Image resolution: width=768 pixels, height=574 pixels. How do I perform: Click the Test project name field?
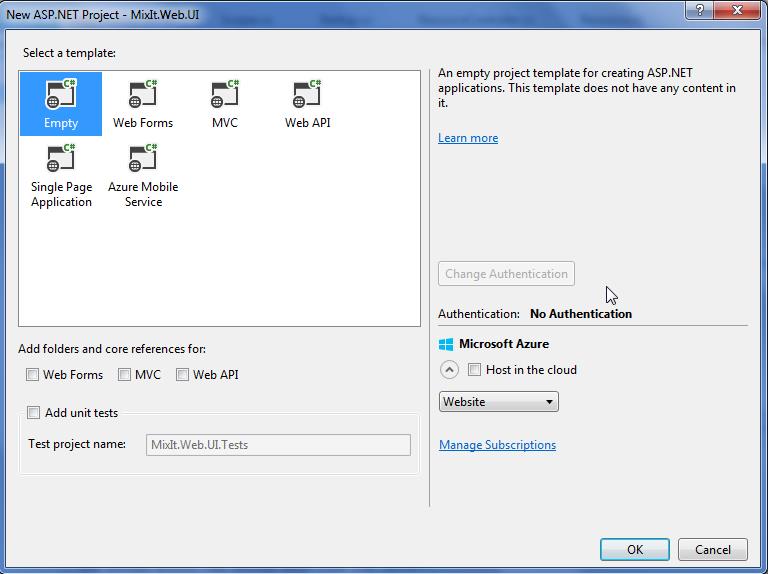coord(278,445)
